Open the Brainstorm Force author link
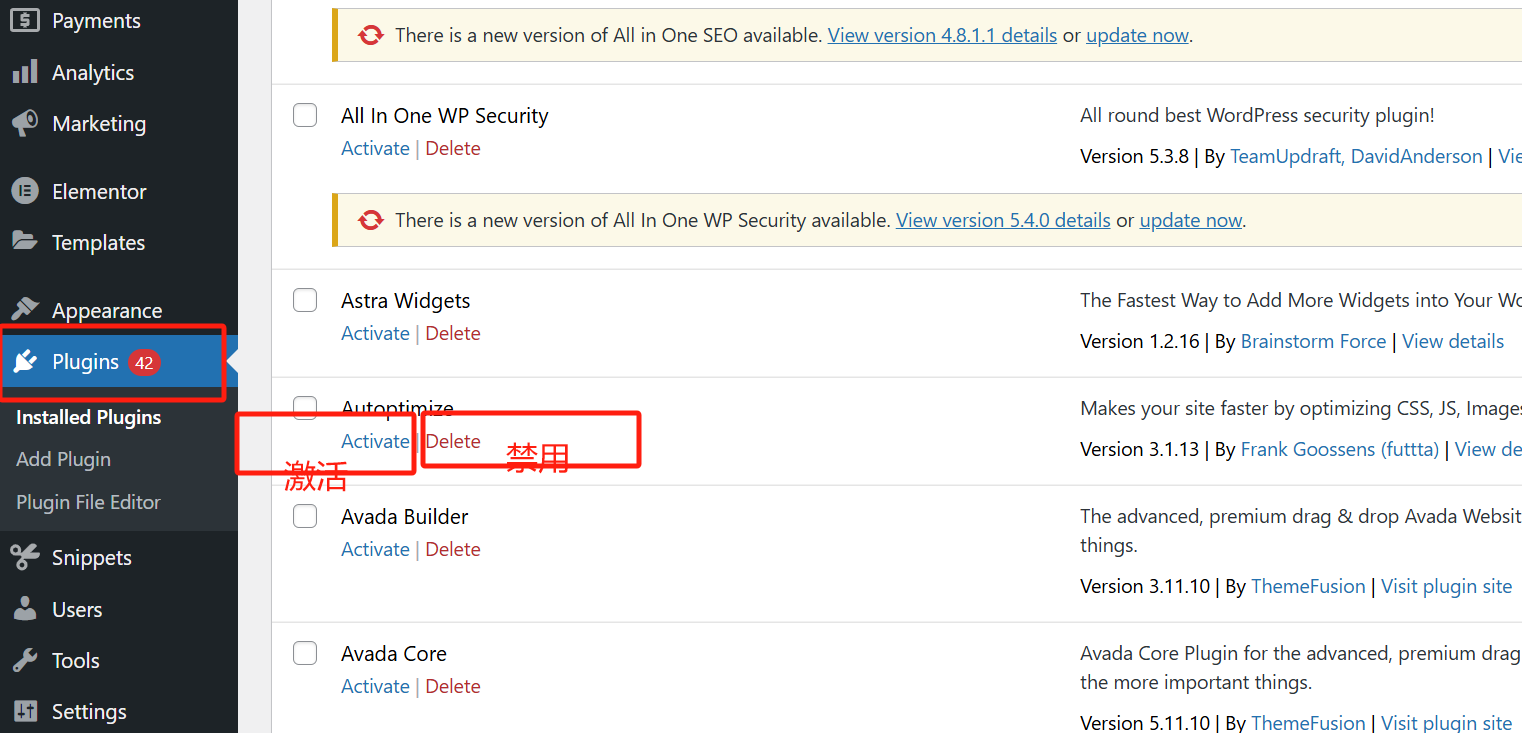The height and width of the screenshot is (733, 1522). tap(1313, 341)
